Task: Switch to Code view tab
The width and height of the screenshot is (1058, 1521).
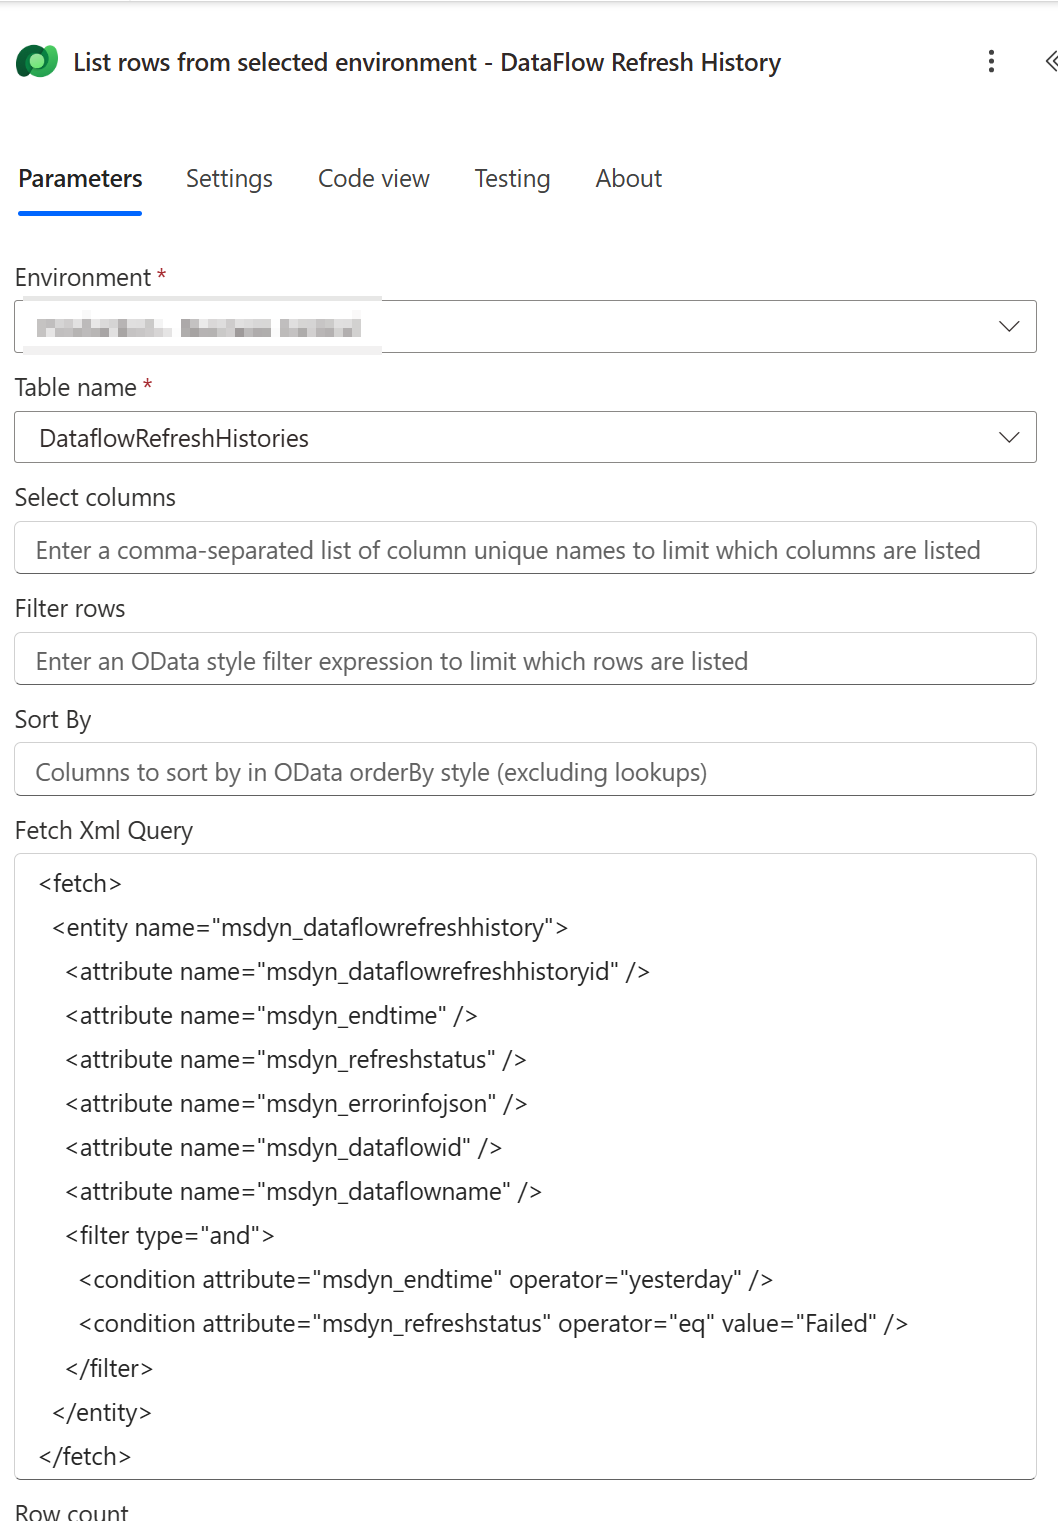Action: (374, 179)
